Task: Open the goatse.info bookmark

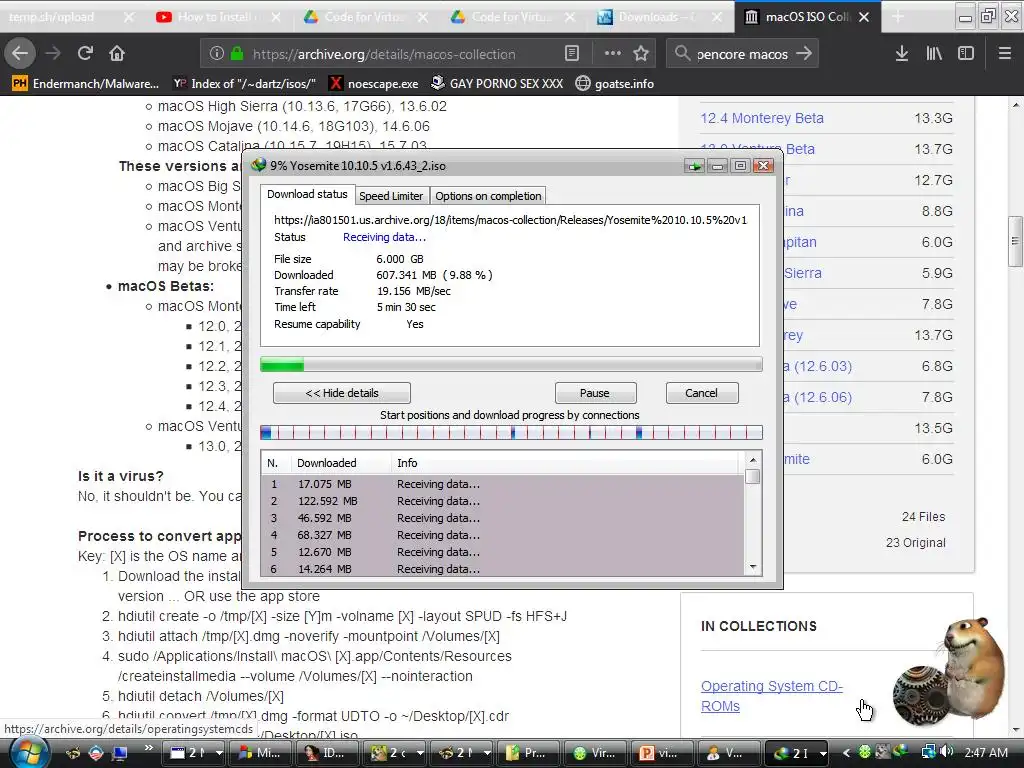Action: [x=615, y=84]
